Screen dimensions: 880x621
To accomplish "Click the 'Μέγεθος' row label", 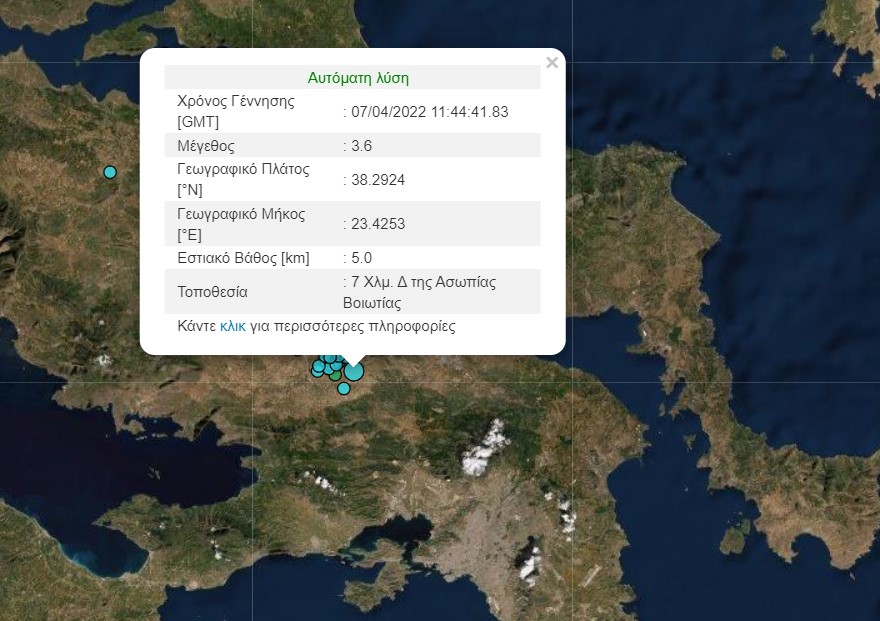I will pyautogui.click(x=206, y=146).
